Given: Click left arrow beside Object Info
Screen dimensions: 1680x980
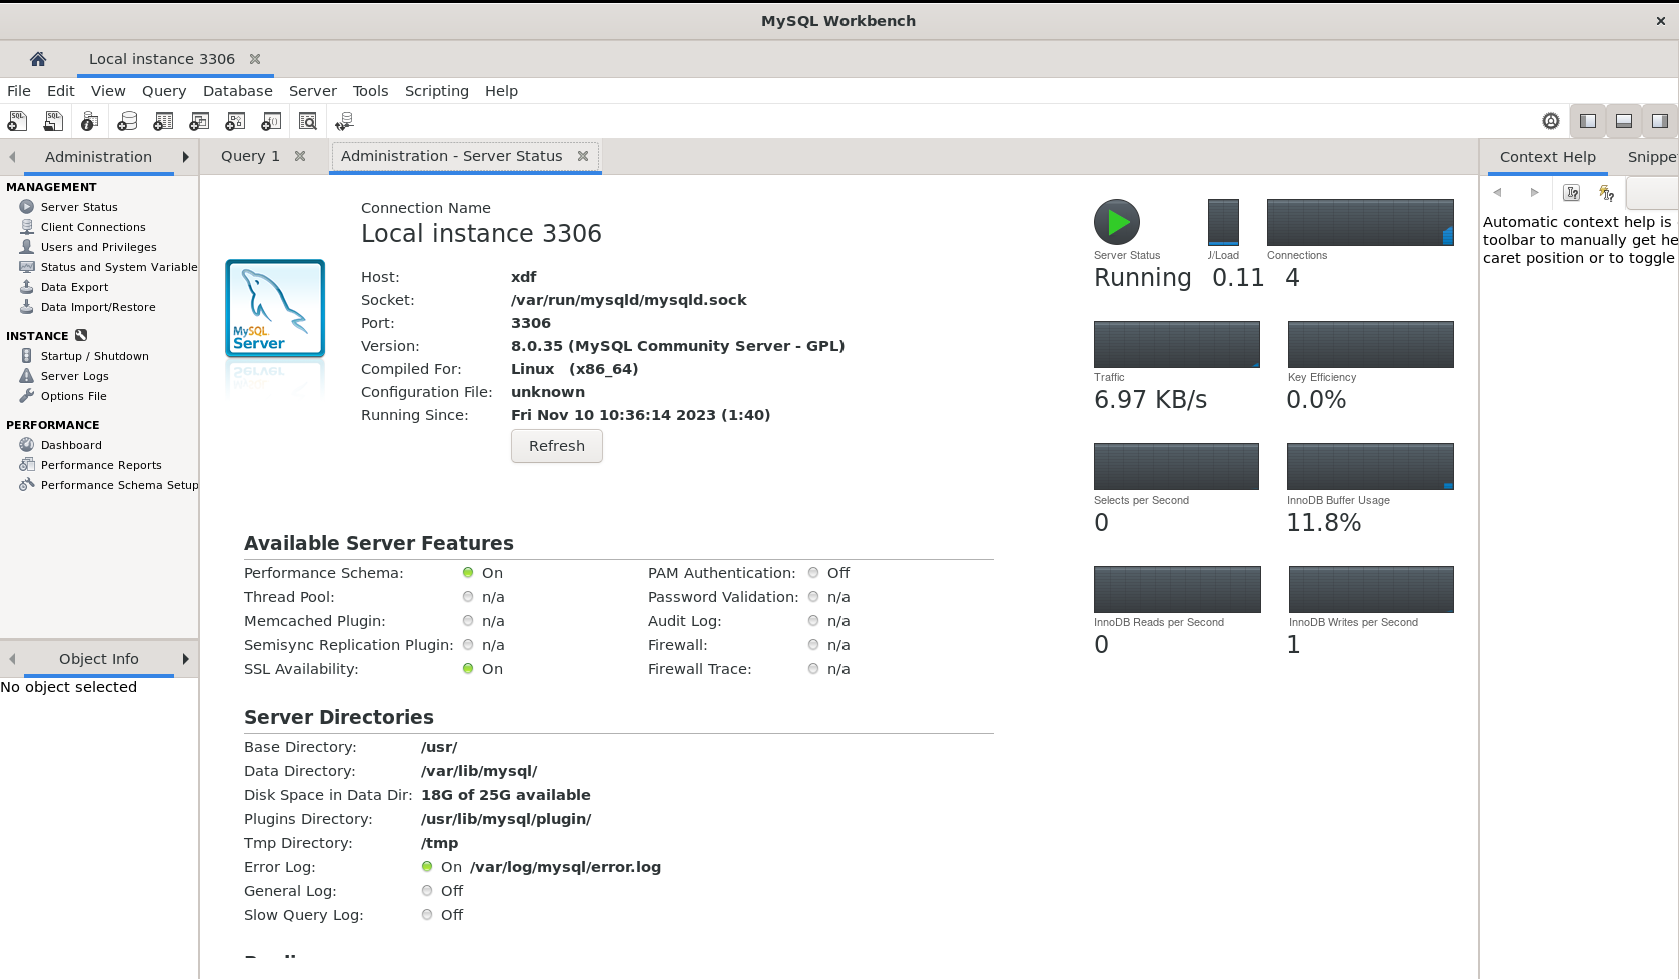Looking at the screenshot, I should pos(12,659).
